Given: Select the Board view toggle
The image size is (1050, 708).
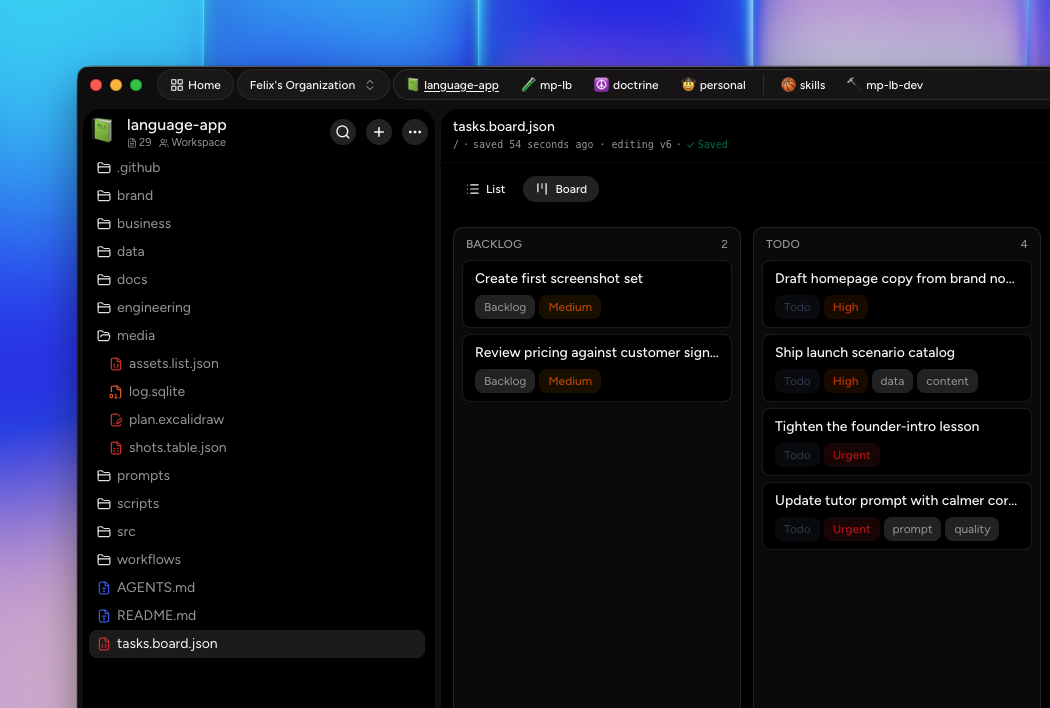Looking at the screenshot, I should [561, 189].
